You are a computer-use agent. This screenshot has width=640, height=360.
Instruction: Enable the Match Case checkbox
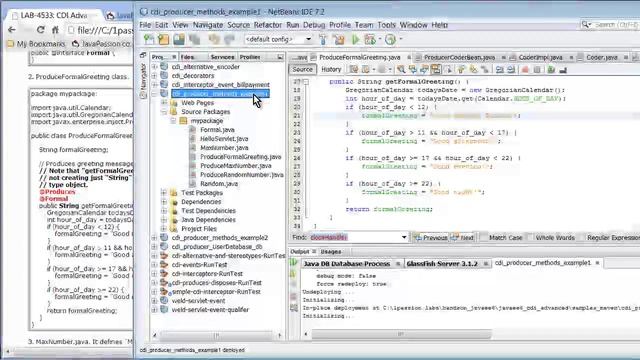[484, 238]
